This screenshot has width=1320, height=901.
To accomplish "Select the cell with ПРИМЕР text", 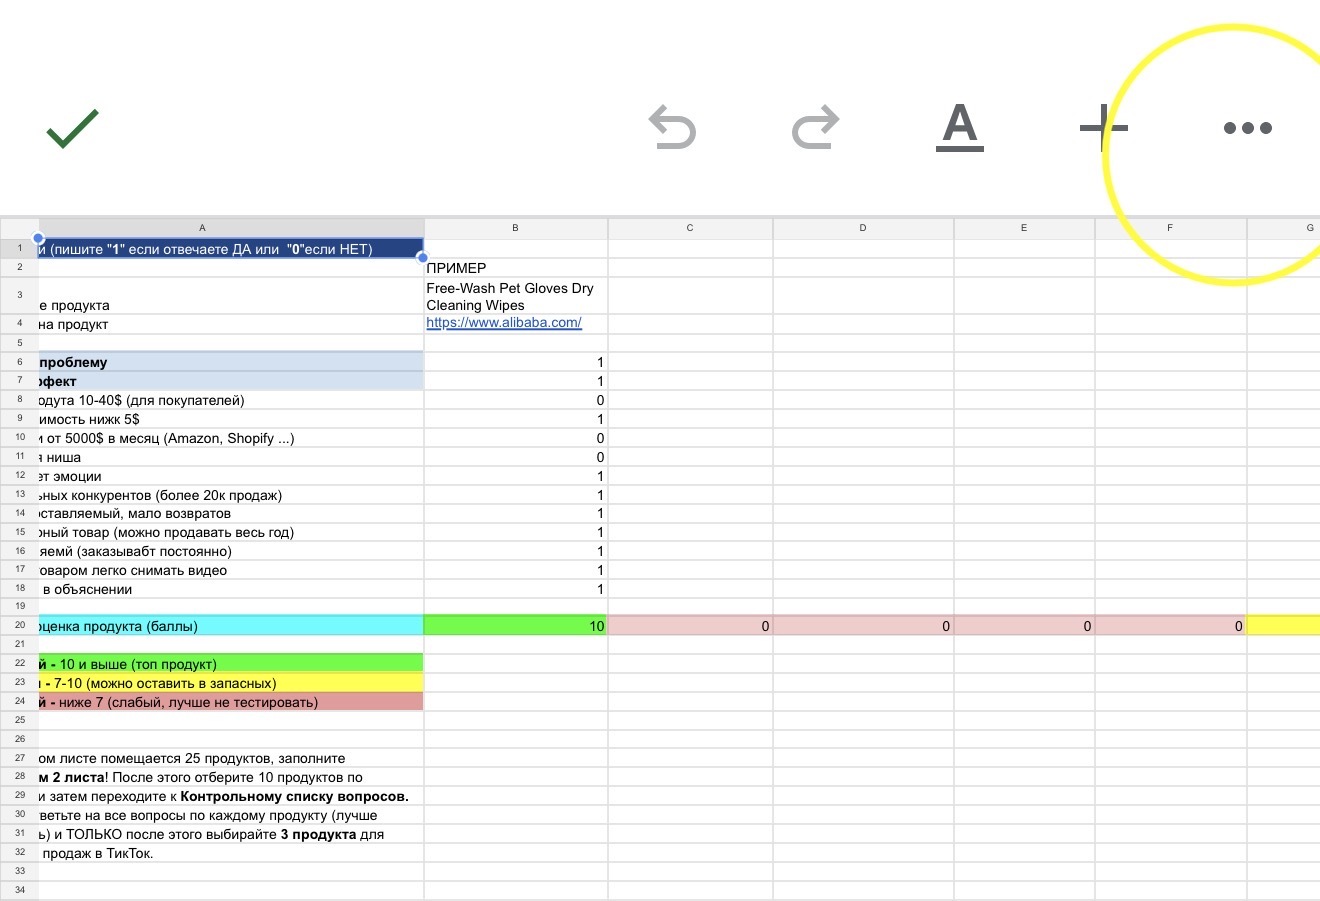I will 515,268.
